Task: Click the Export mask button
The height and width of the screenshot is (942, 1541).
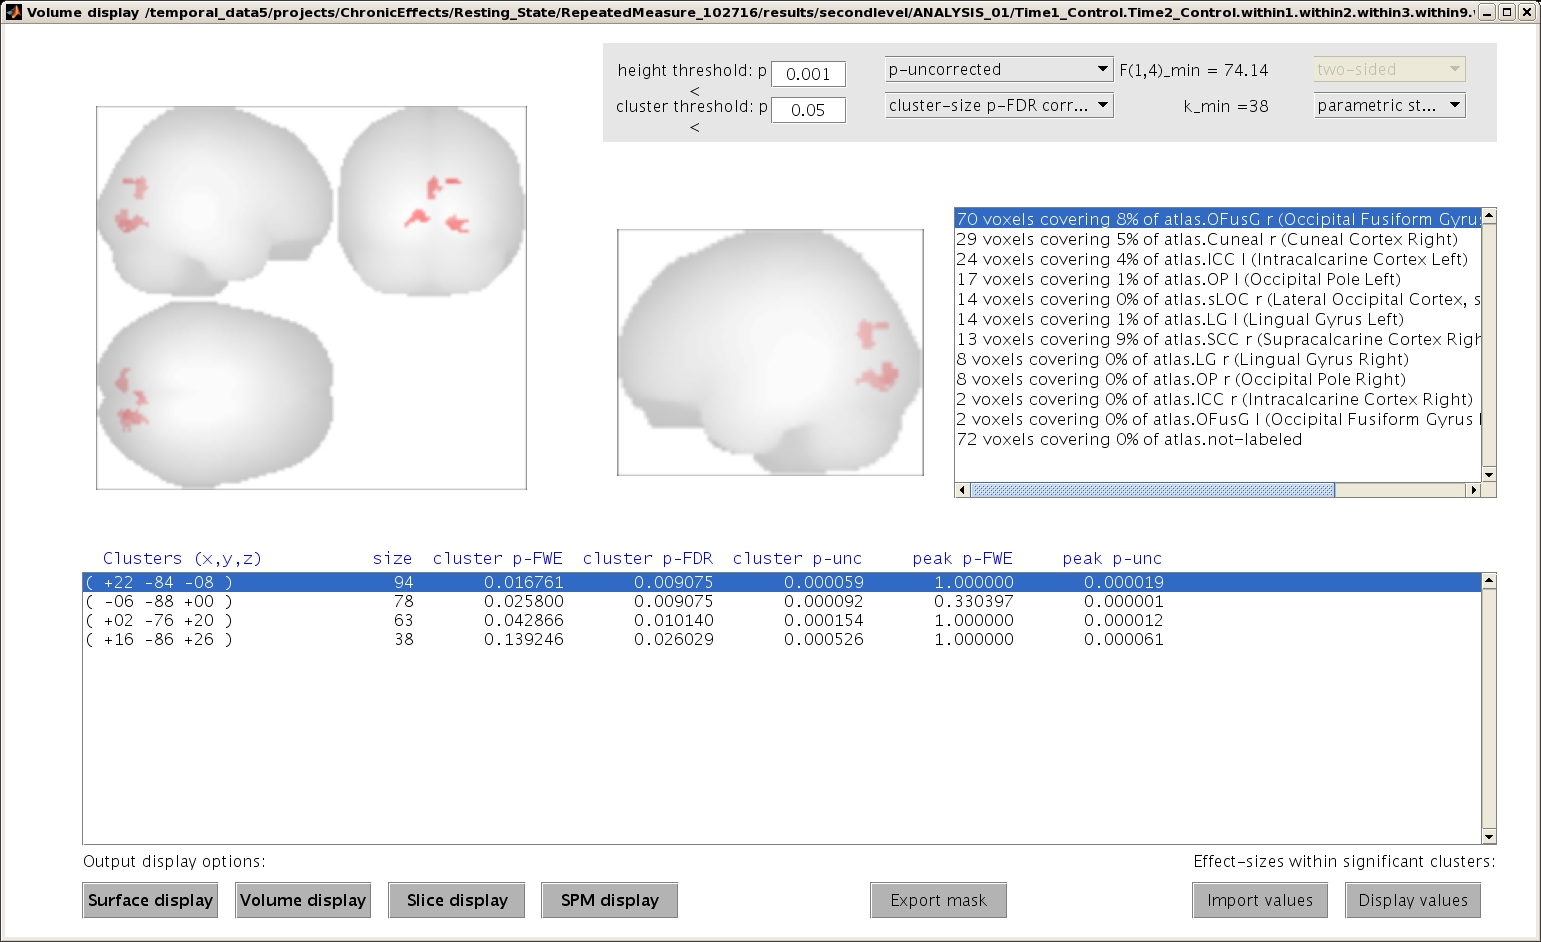Action: click(x=938, y=900)
